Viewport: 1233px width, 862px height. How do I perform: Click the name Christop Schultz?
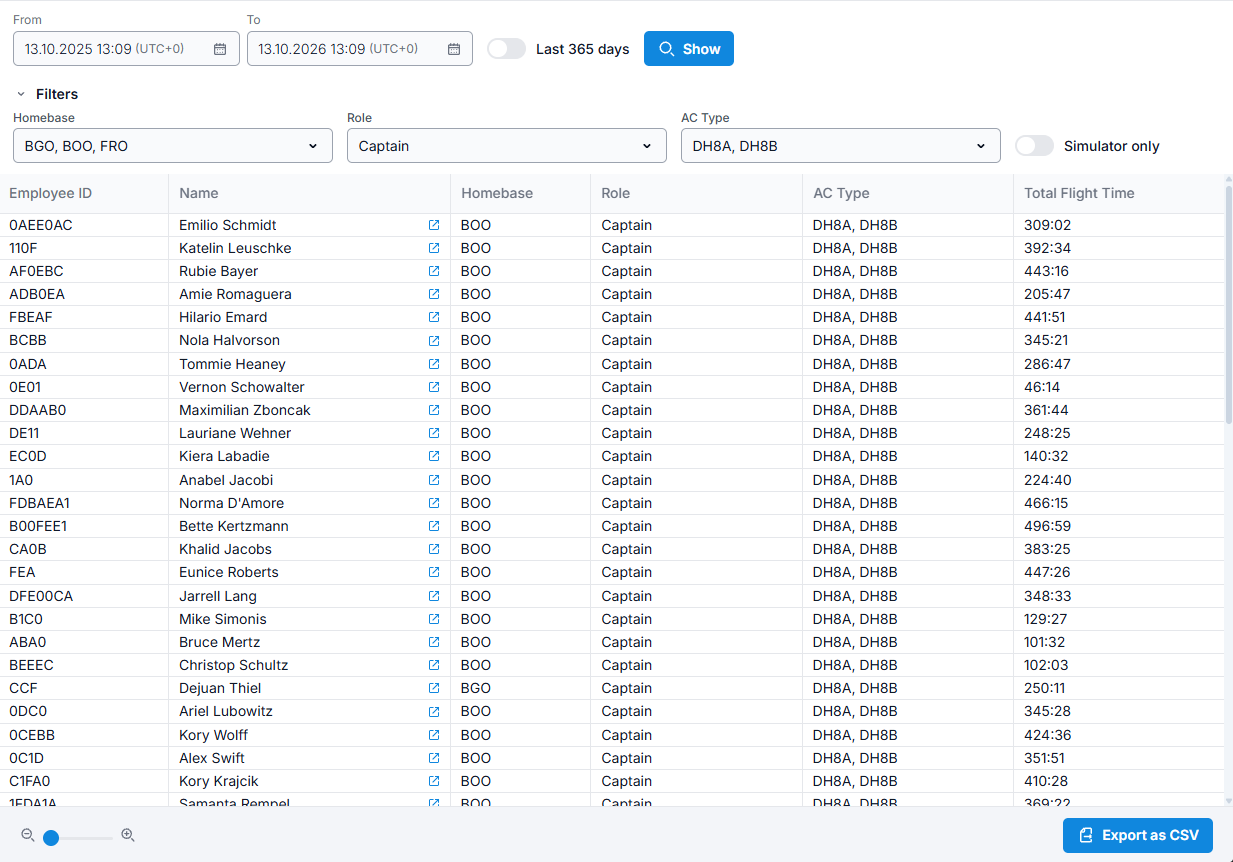(x=233, y=665)
